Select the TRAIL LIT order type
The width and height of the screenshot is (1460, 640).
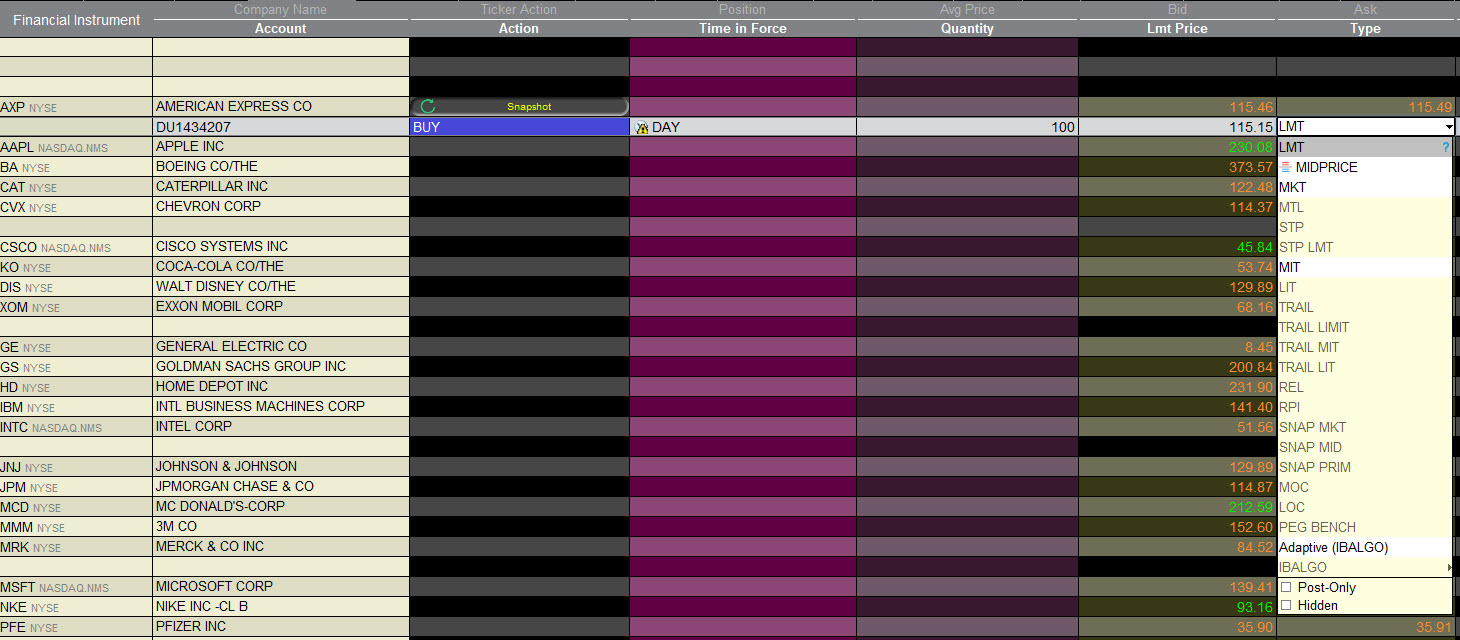point(1364,367)
